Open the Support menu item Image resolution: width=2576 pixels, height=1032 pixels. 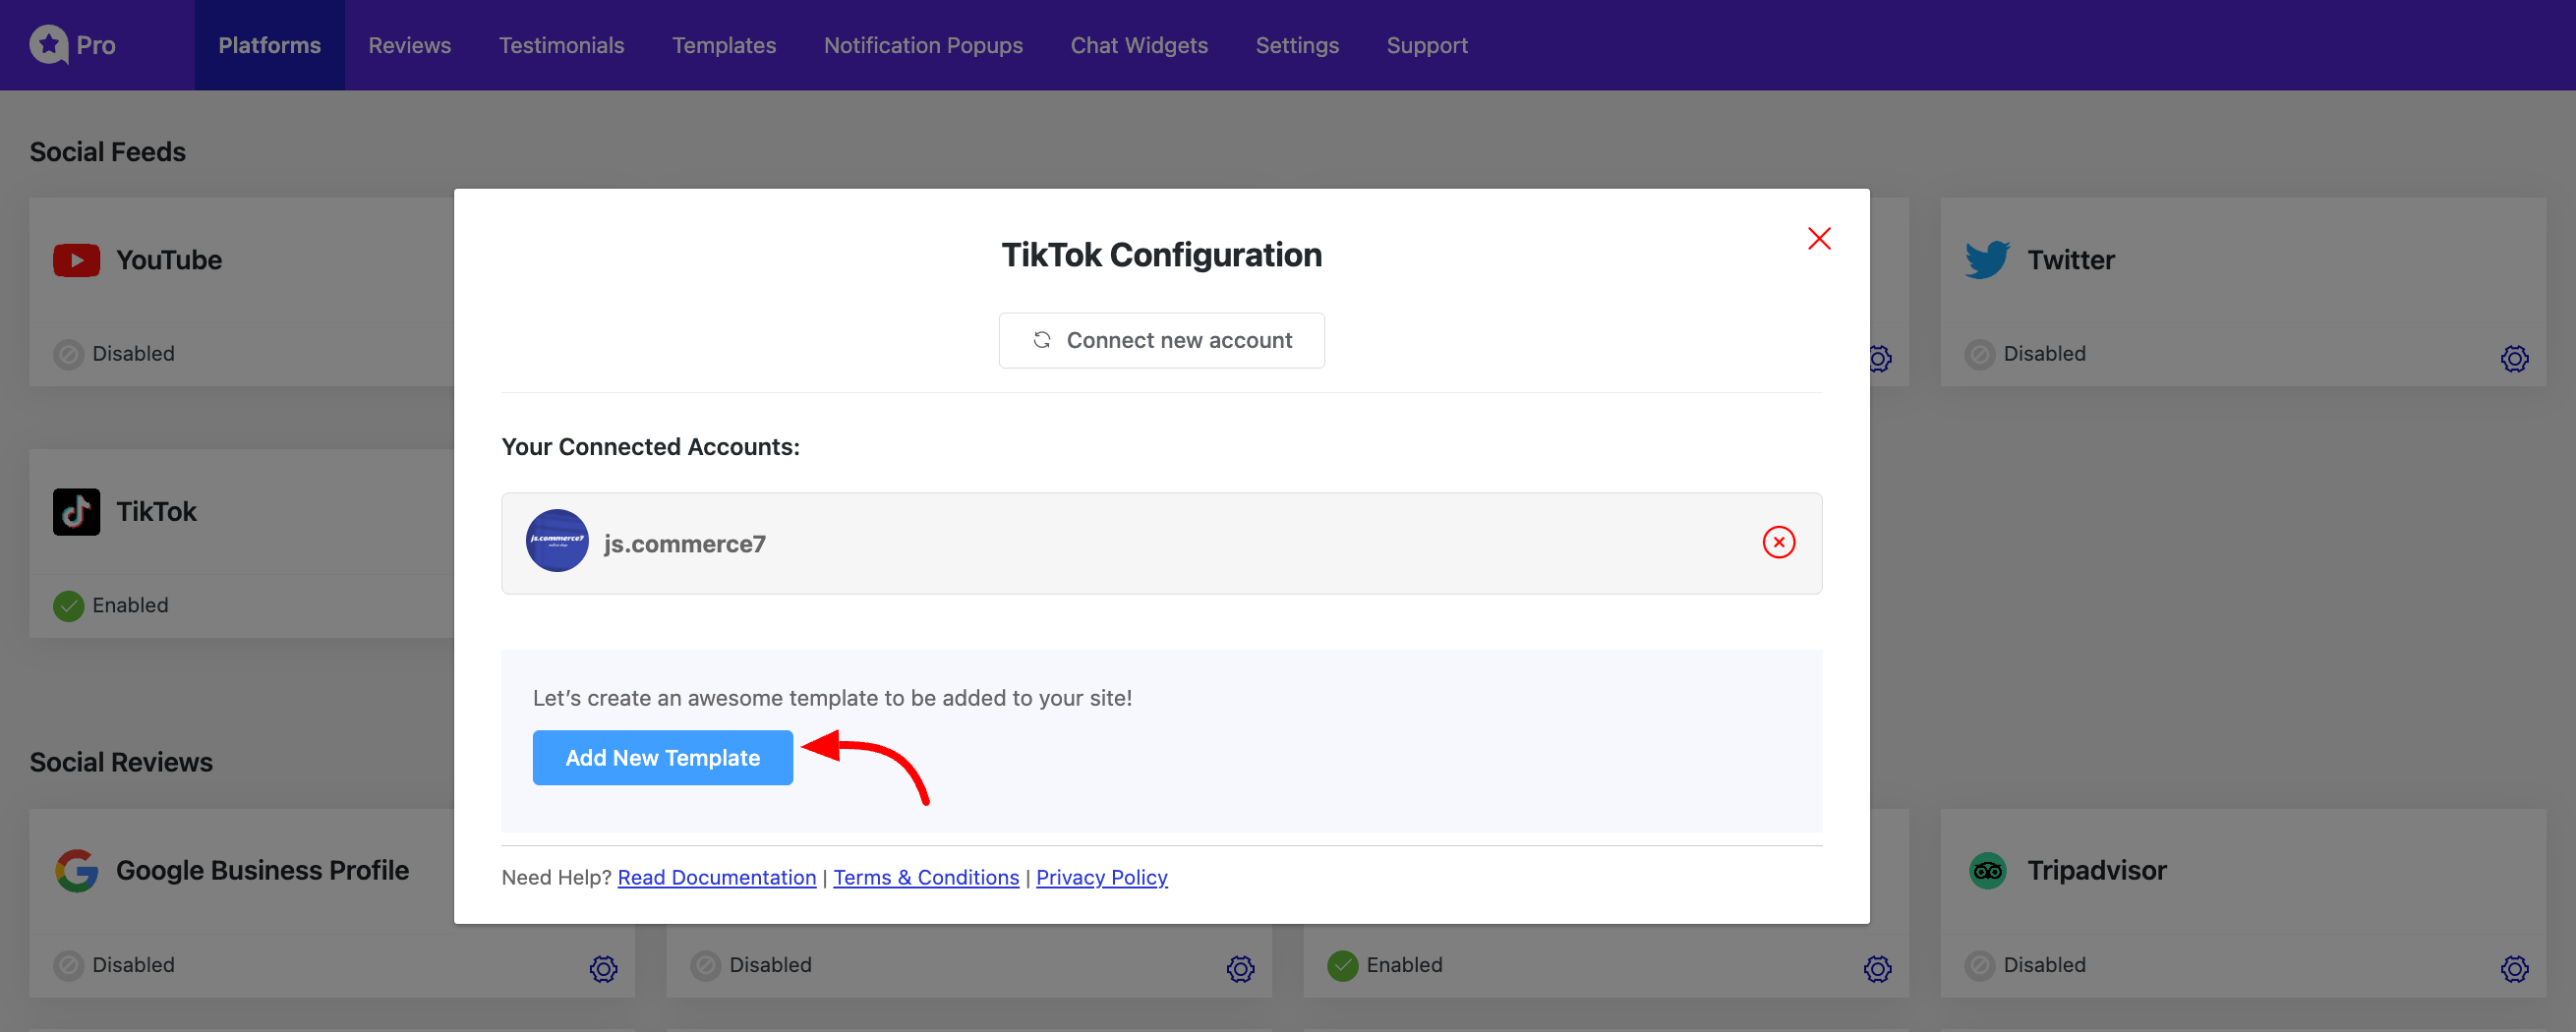tap(1426, 45)
